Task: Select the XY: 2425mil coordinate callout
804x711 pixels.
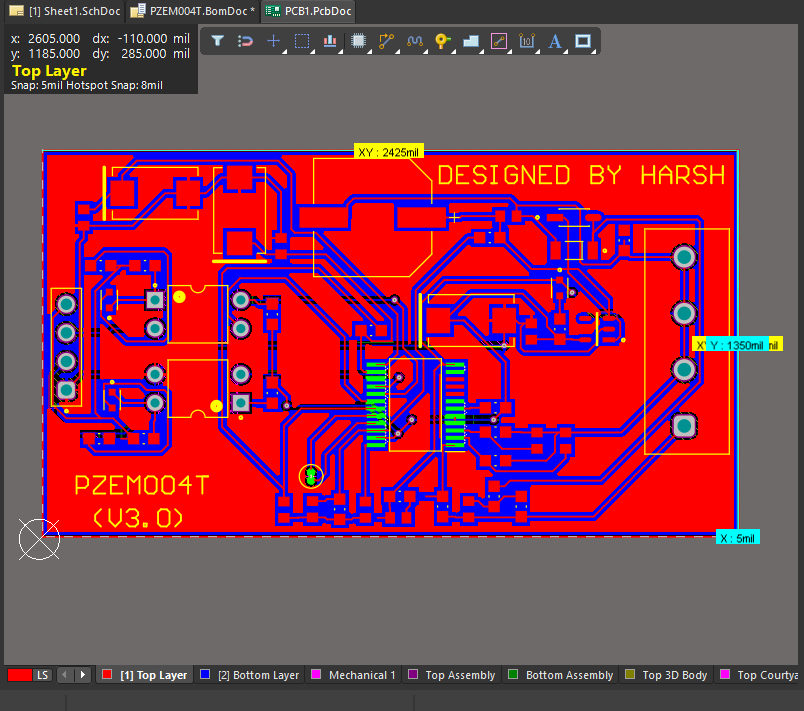Action: coord(388,150)
